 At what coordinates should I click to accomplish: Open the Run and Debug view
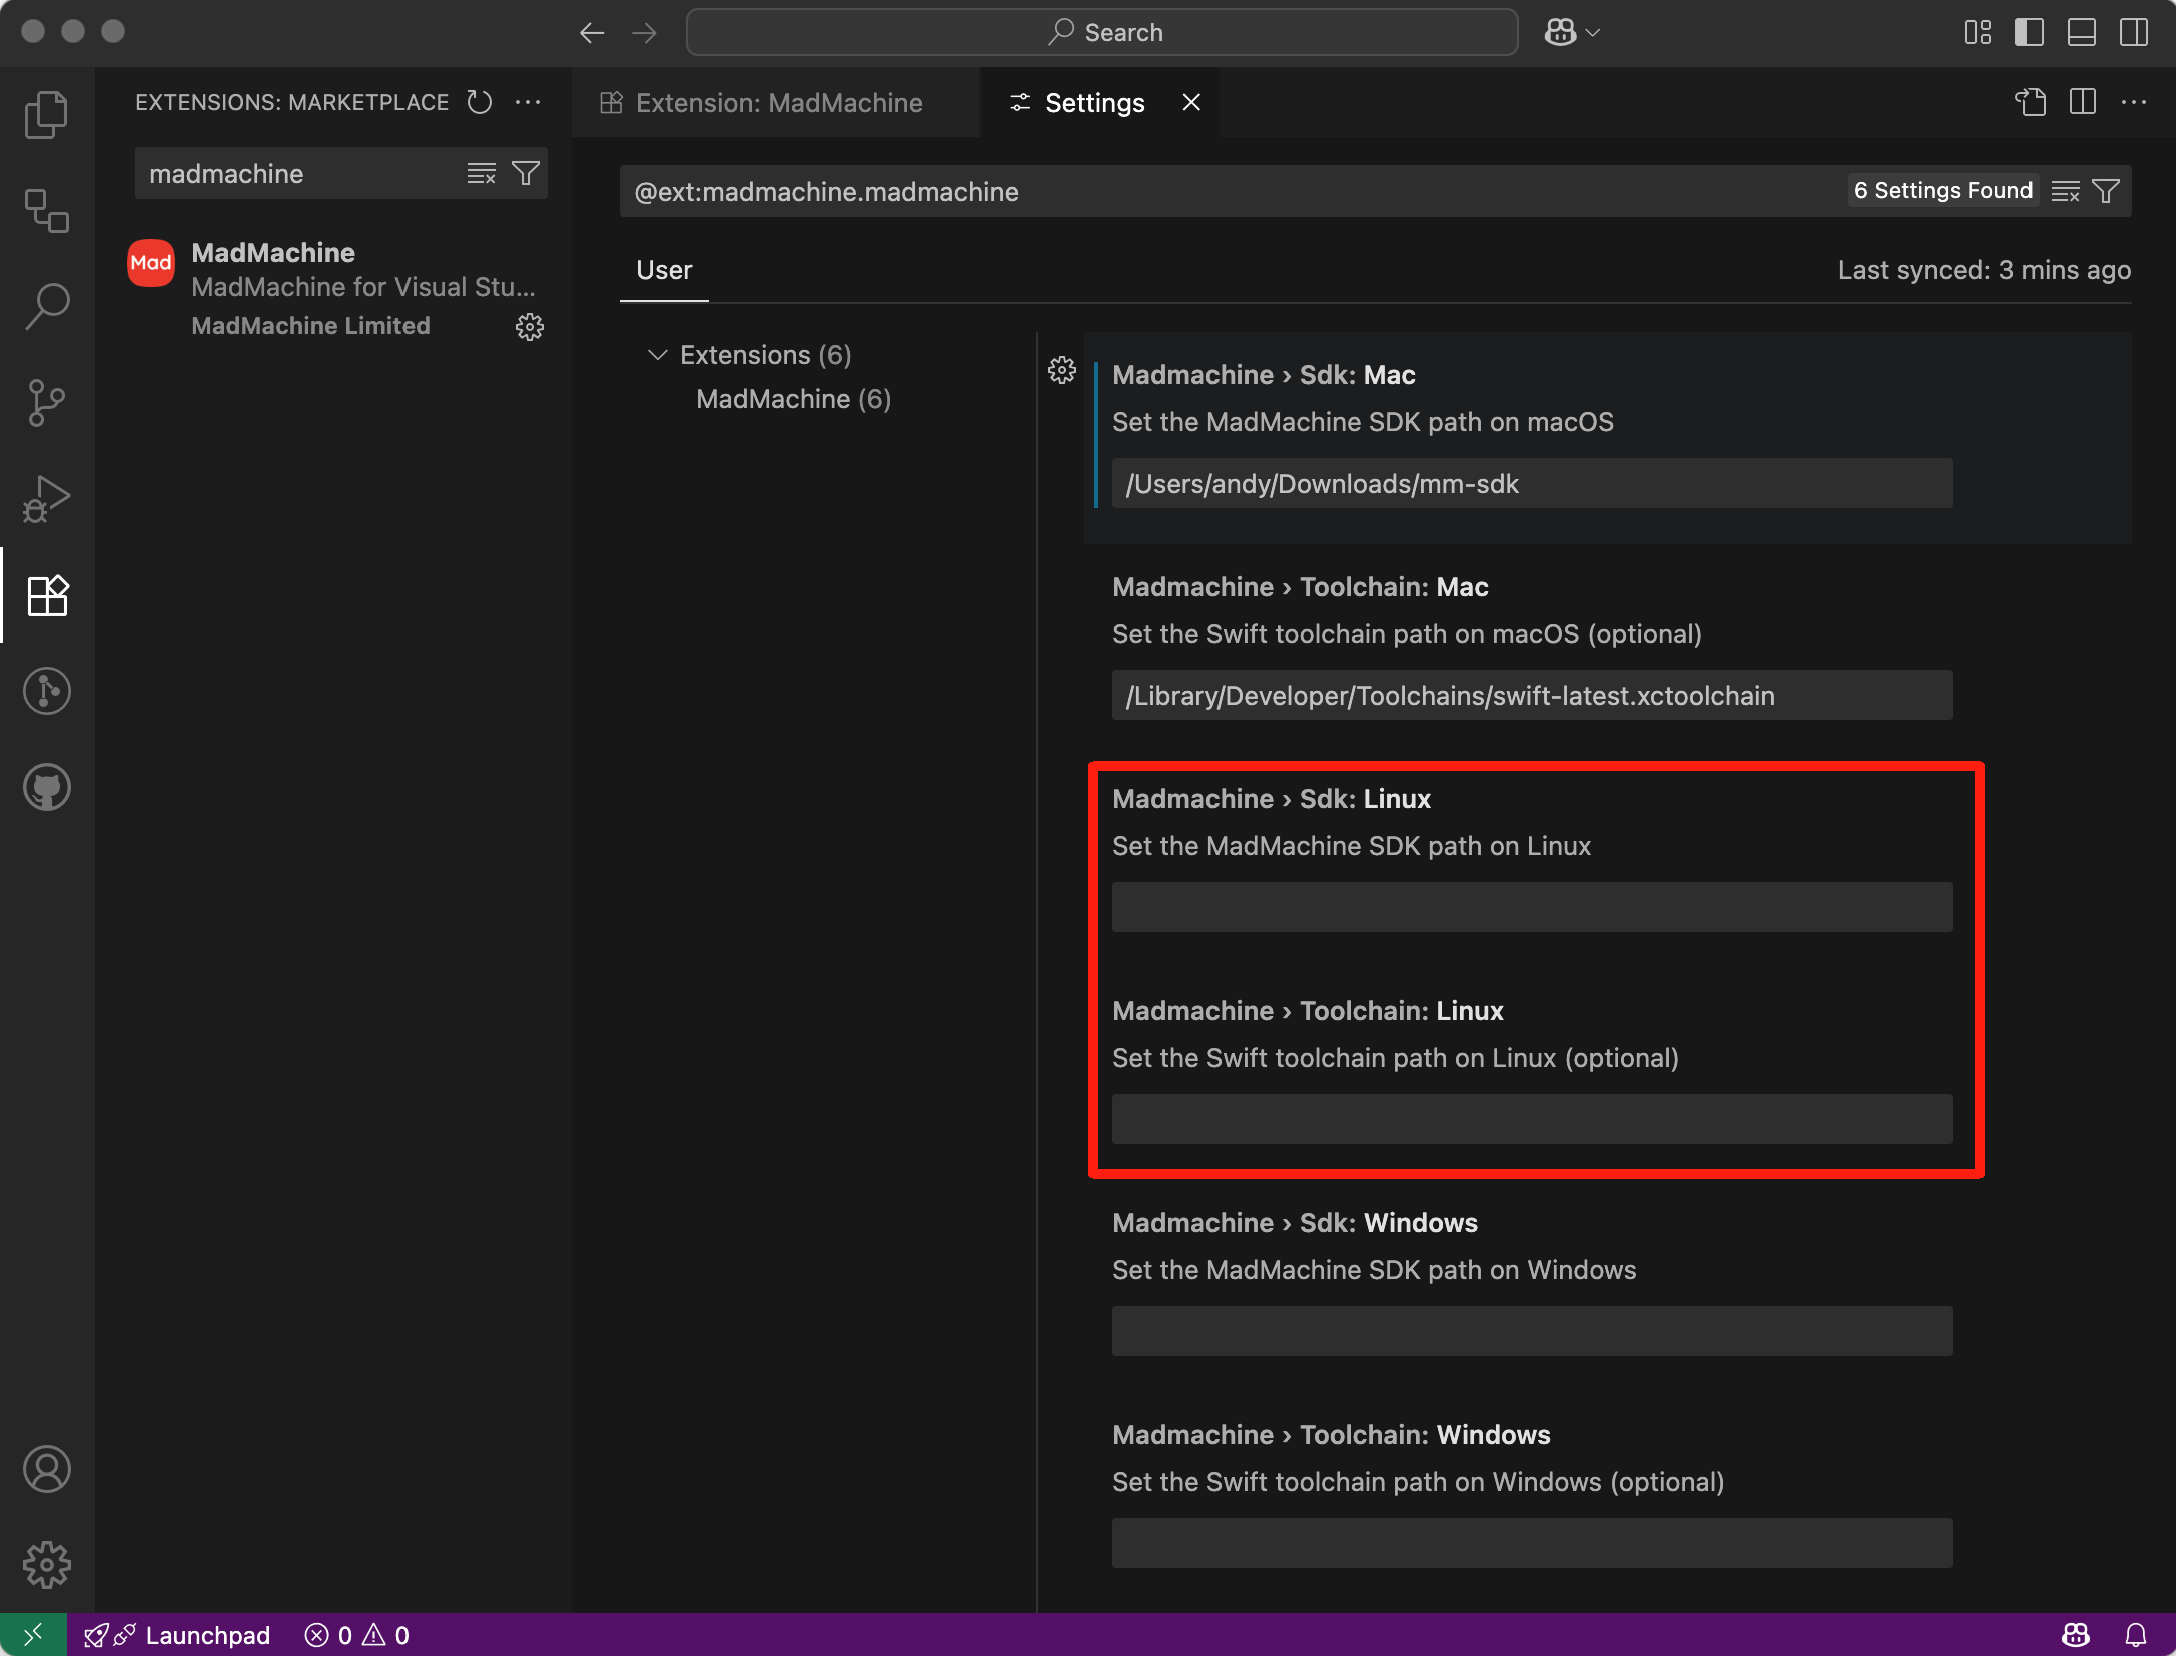click(x=47, y=499)
